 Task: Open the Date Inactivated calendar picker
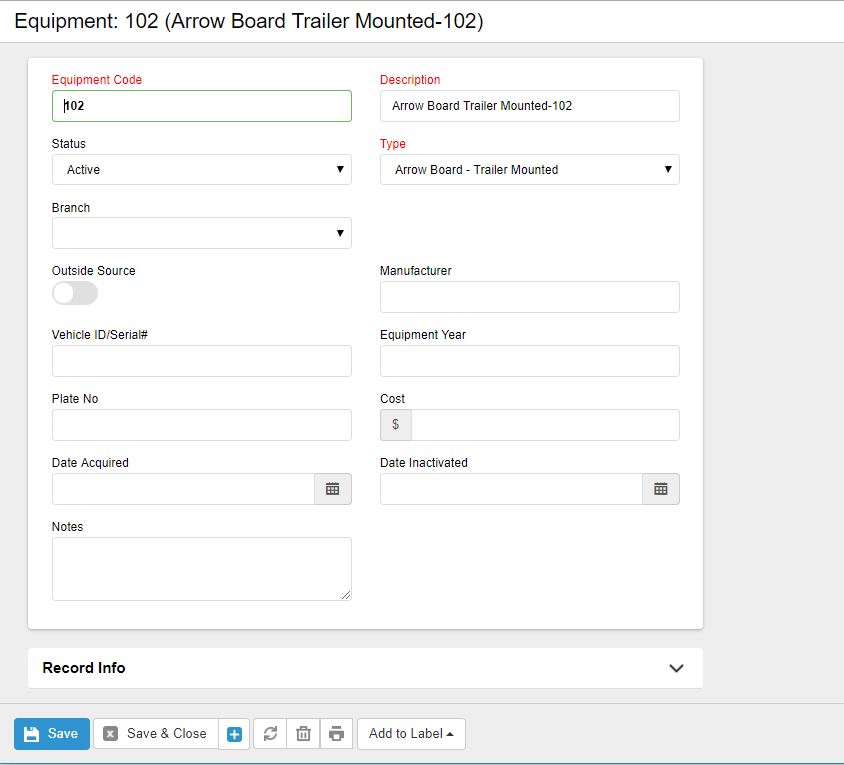pos(660,489)
